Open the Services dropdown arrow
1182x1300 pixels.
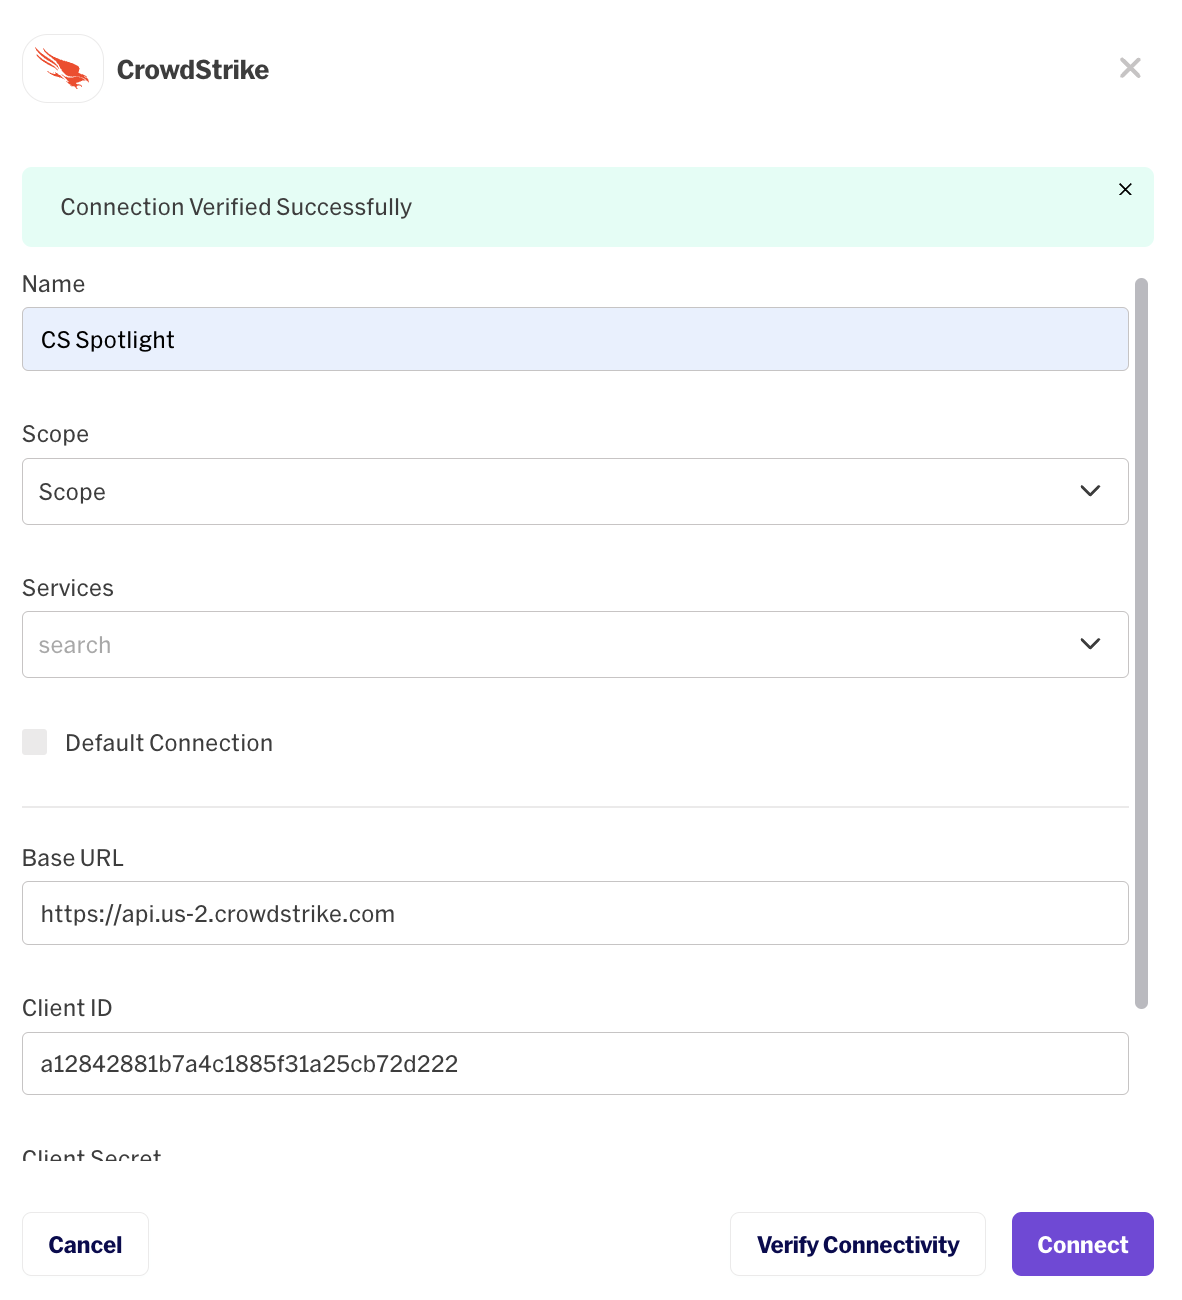(1090, 644)
